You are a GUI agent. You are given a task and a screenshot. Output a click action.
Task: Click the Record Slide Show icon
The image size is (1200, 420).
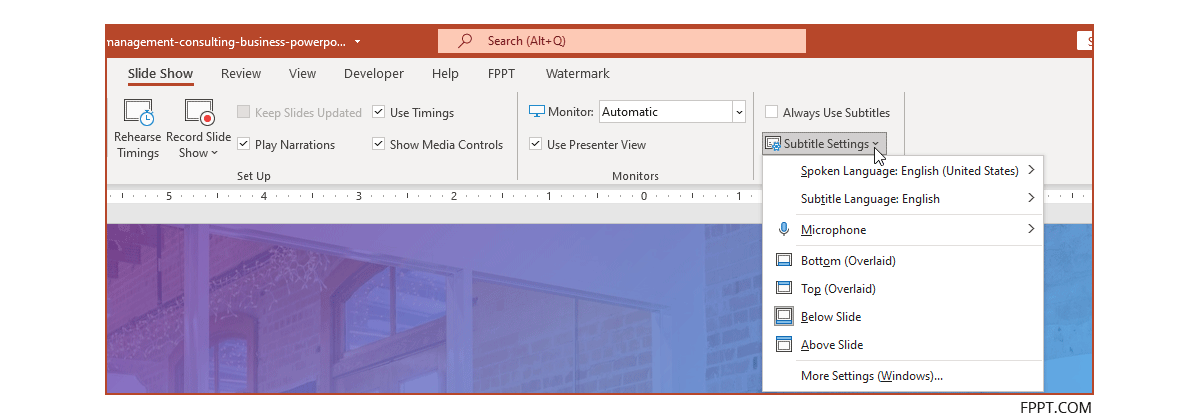point(199,113)
